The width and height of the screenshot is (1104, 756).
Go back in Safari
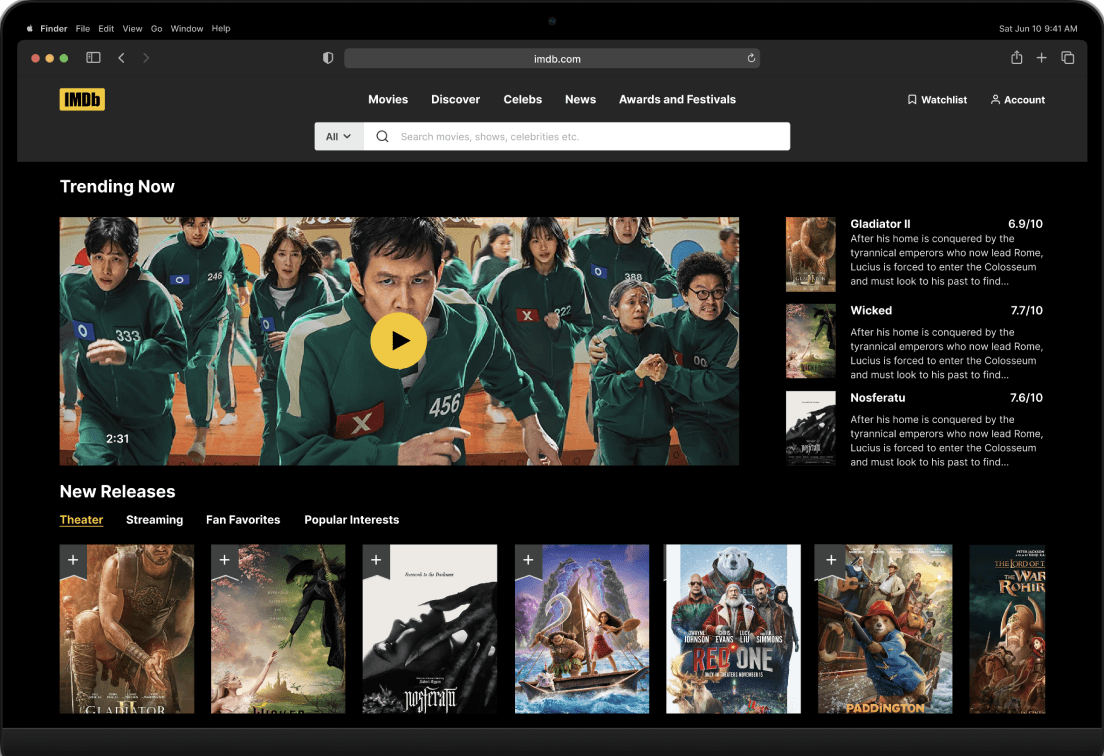point(121,58)
